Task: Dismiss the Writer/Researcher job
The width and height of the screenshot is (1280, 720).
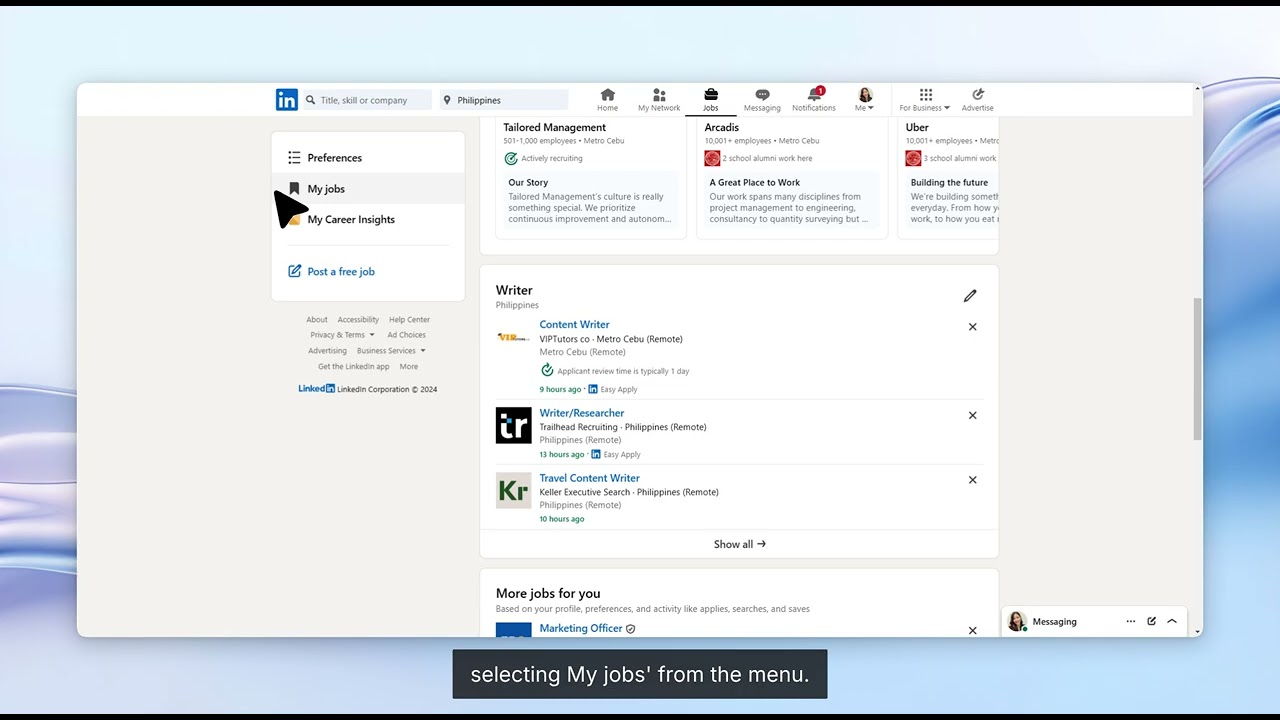Action: (972, 415)
